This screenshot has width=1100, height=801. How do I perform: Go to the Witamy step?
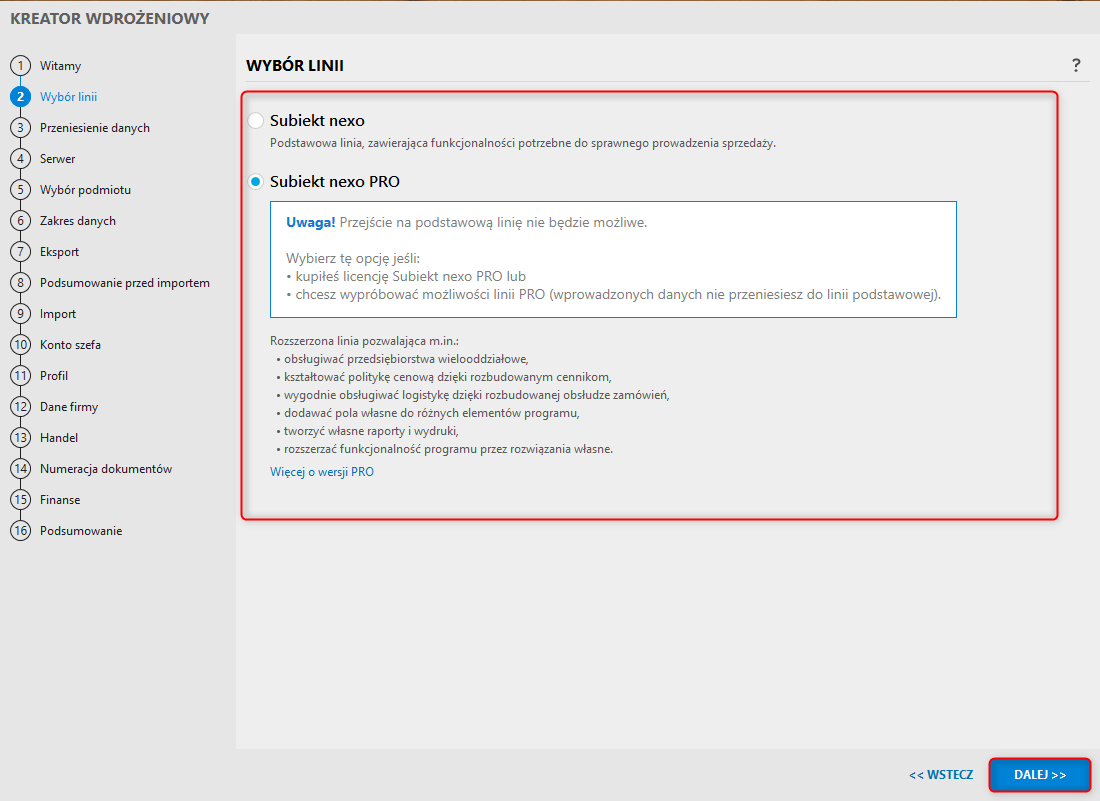pos(60,66)
